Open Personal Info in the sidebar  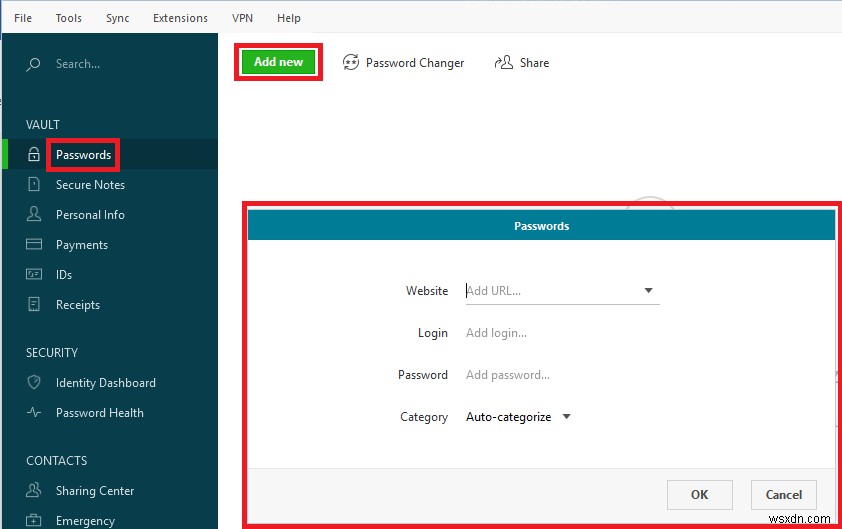click(90, 215)
